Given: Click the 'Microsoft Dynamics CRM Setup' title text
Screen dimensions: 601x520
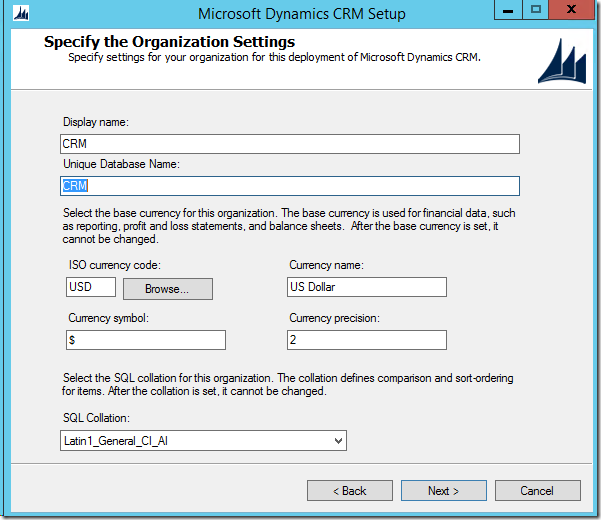Looking at the screenshot, I should 302,14.
